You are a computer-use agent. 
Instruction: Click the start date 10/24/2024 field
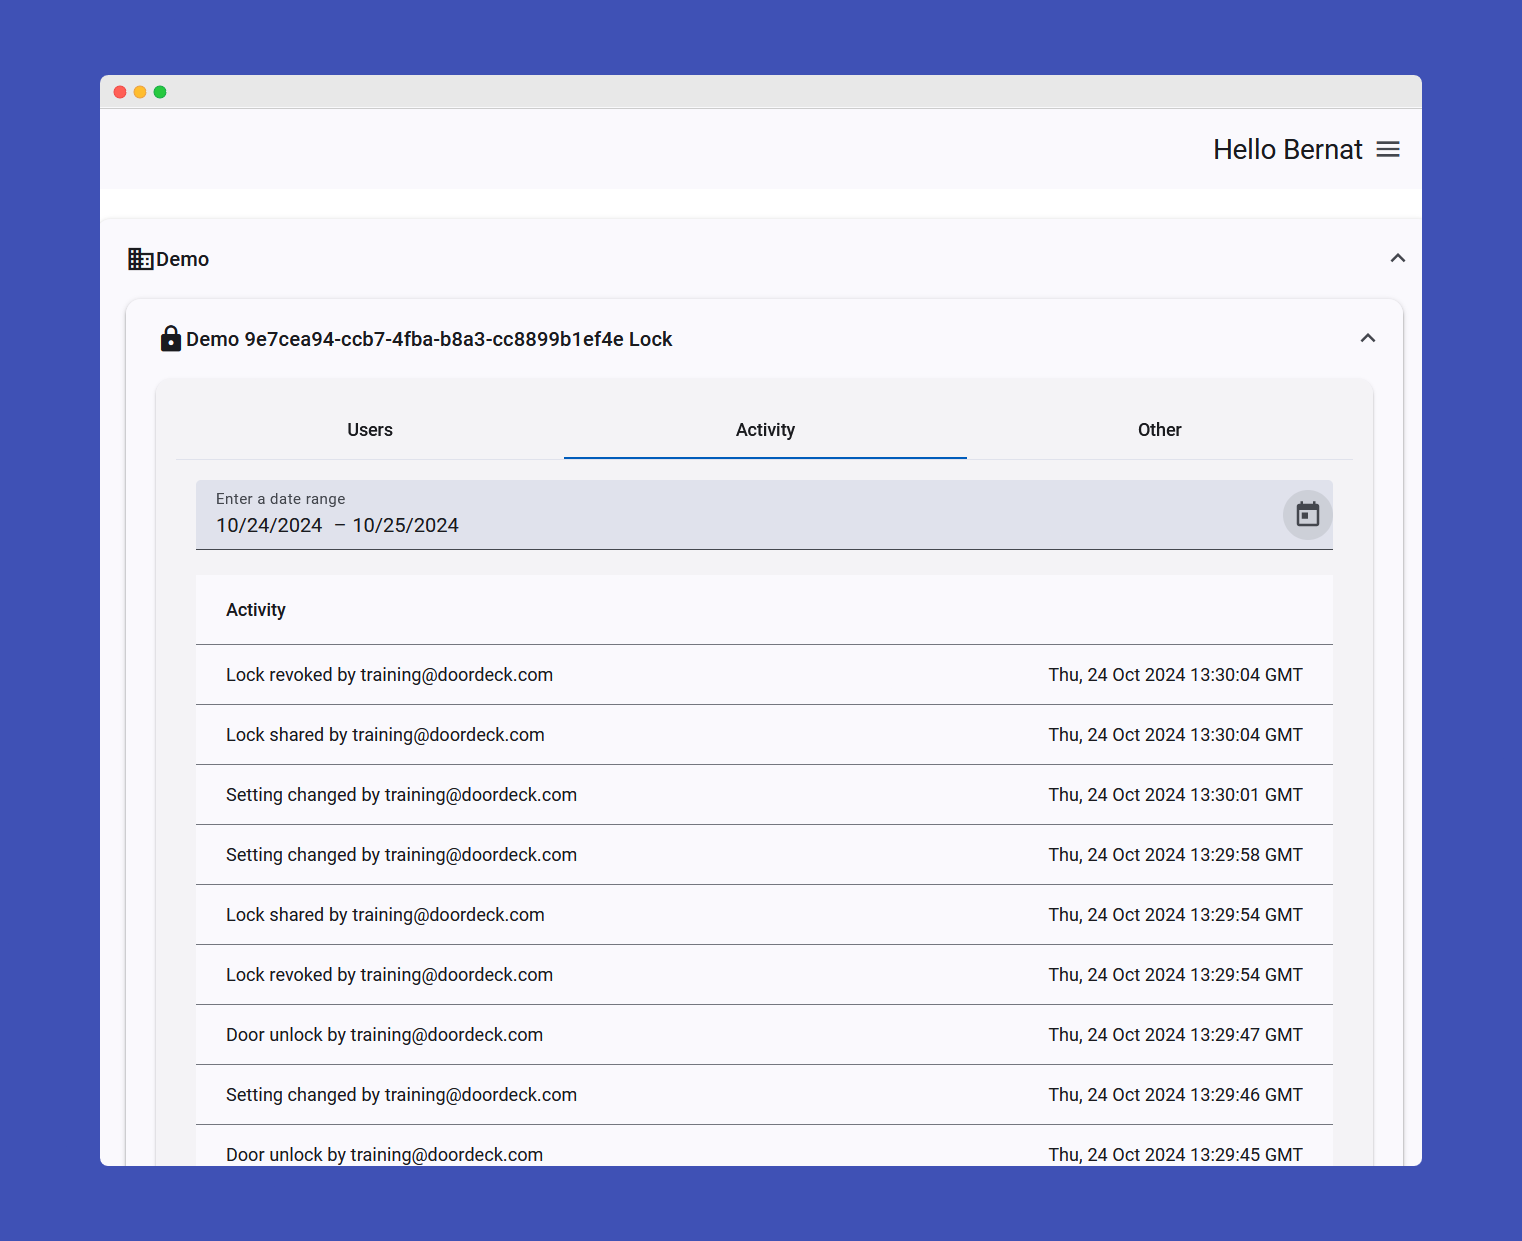pos(269,526)
